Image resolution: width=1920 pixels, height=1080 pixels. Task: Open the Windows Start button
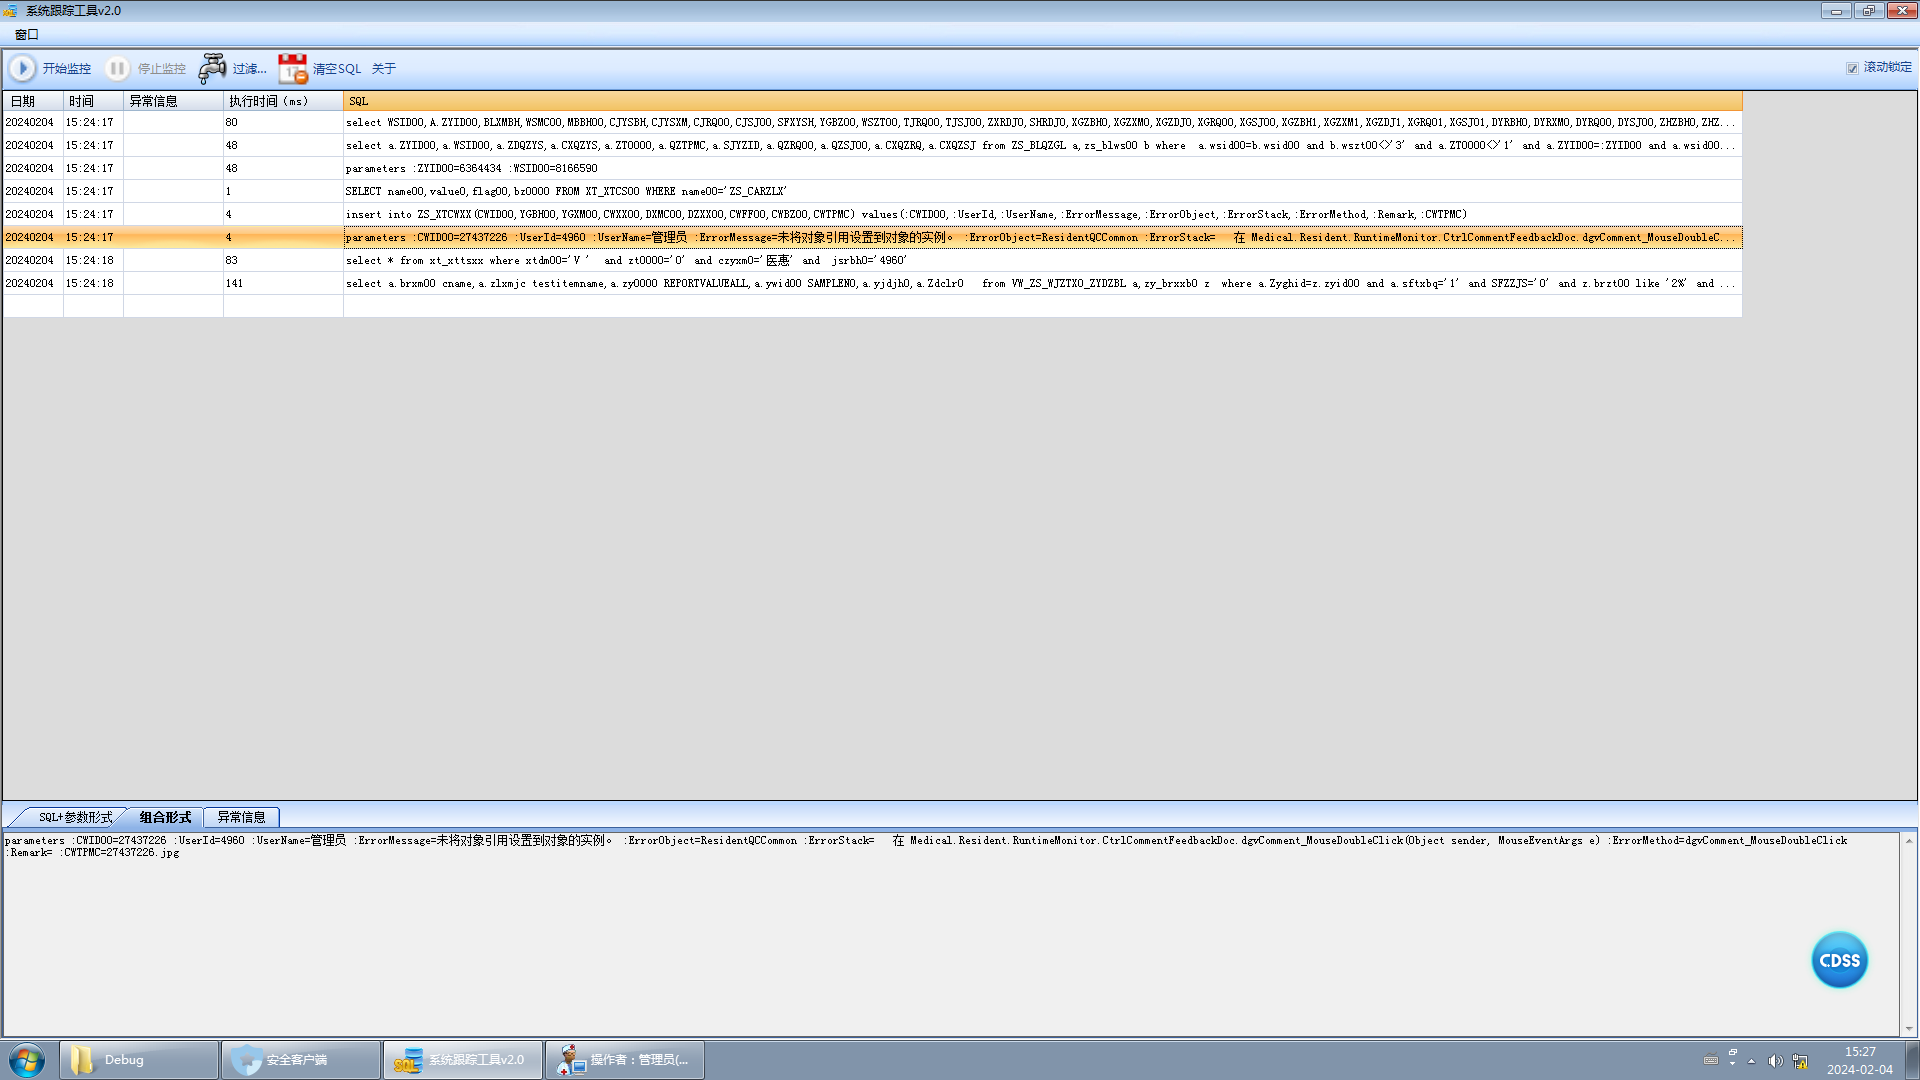click(x=27, y=1060)
